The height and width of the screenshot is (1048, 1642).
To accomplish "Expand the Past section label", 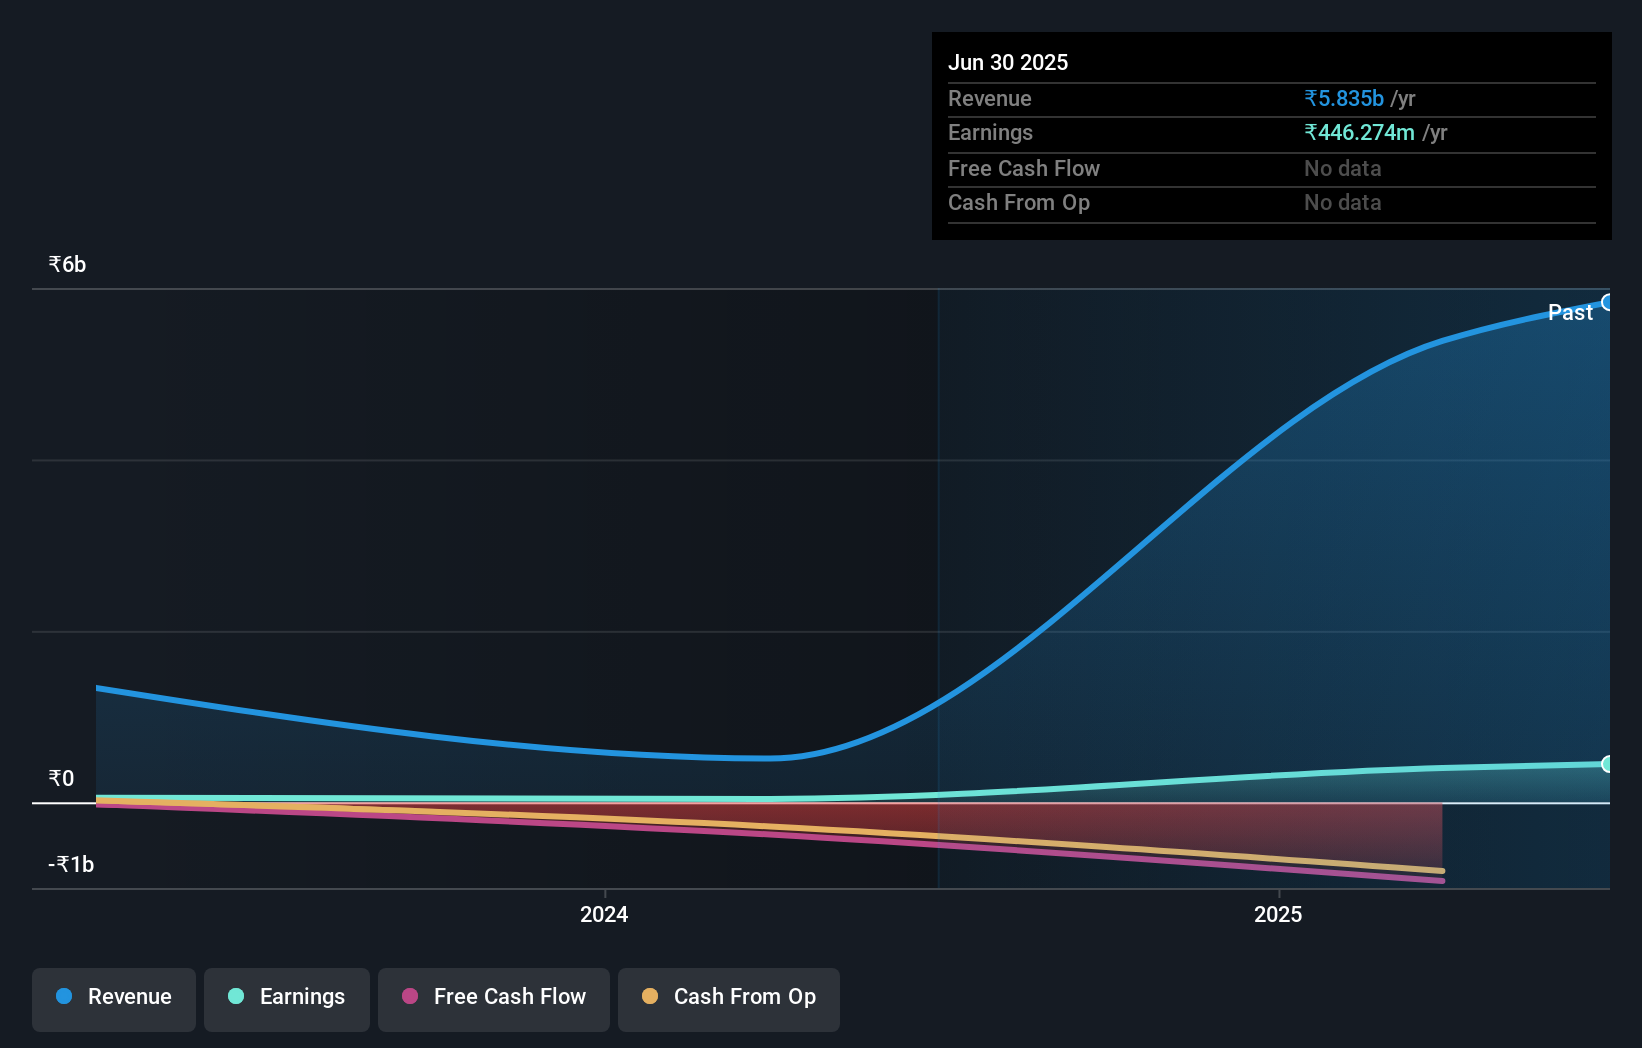I will (1569, 312).
